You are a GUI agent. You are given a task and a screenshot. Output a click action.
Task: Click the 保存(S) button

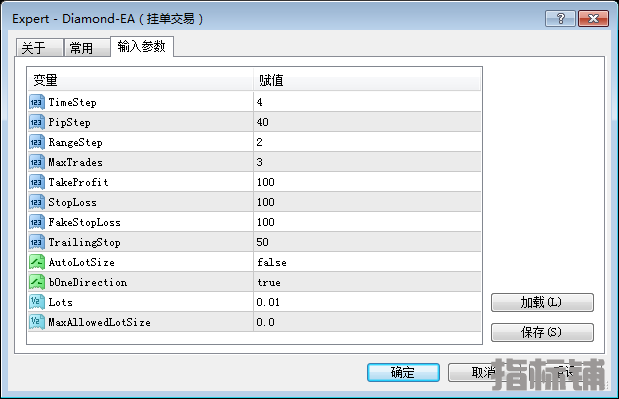(542, 332)
